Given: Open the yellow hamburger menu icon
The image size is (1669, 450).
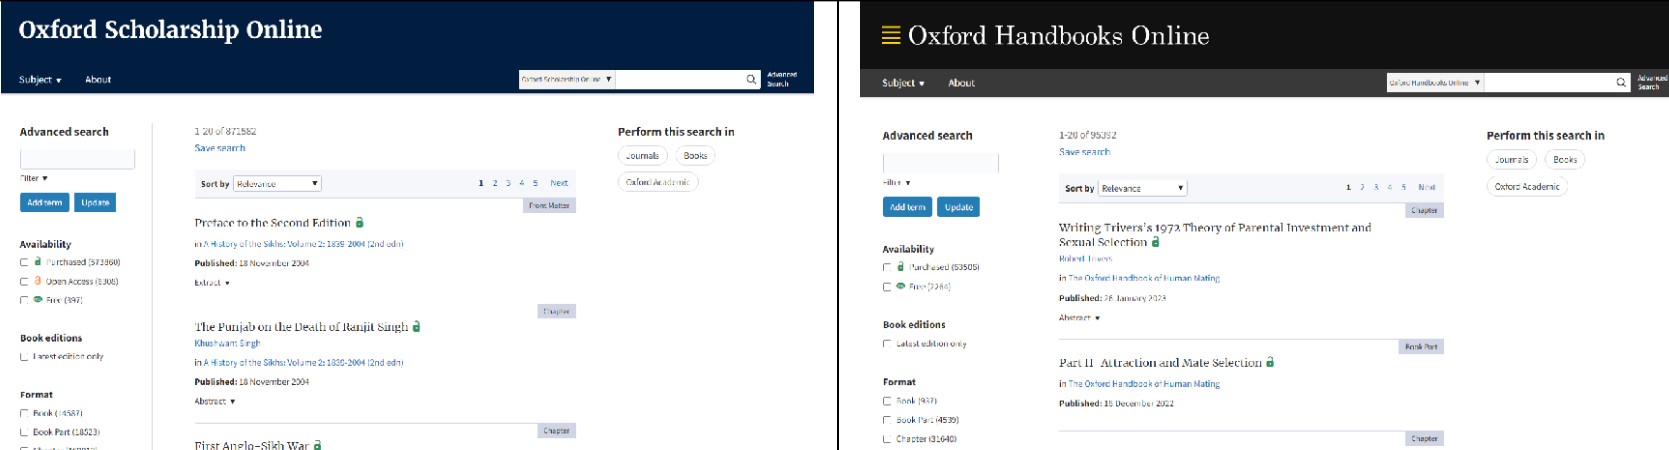Looking at the screenshot, I should click(x=890, y=36).
